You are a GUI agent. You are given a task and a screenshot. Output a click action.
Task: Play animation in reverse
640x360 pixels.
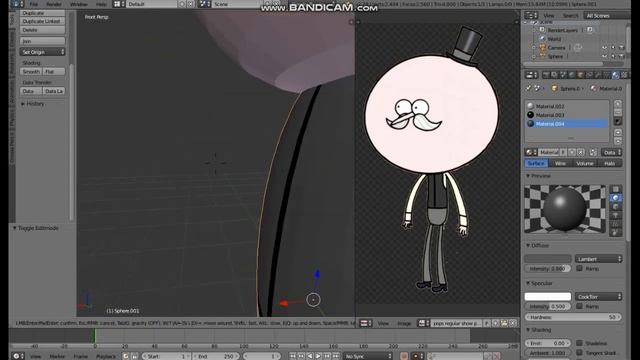[309, 356]
